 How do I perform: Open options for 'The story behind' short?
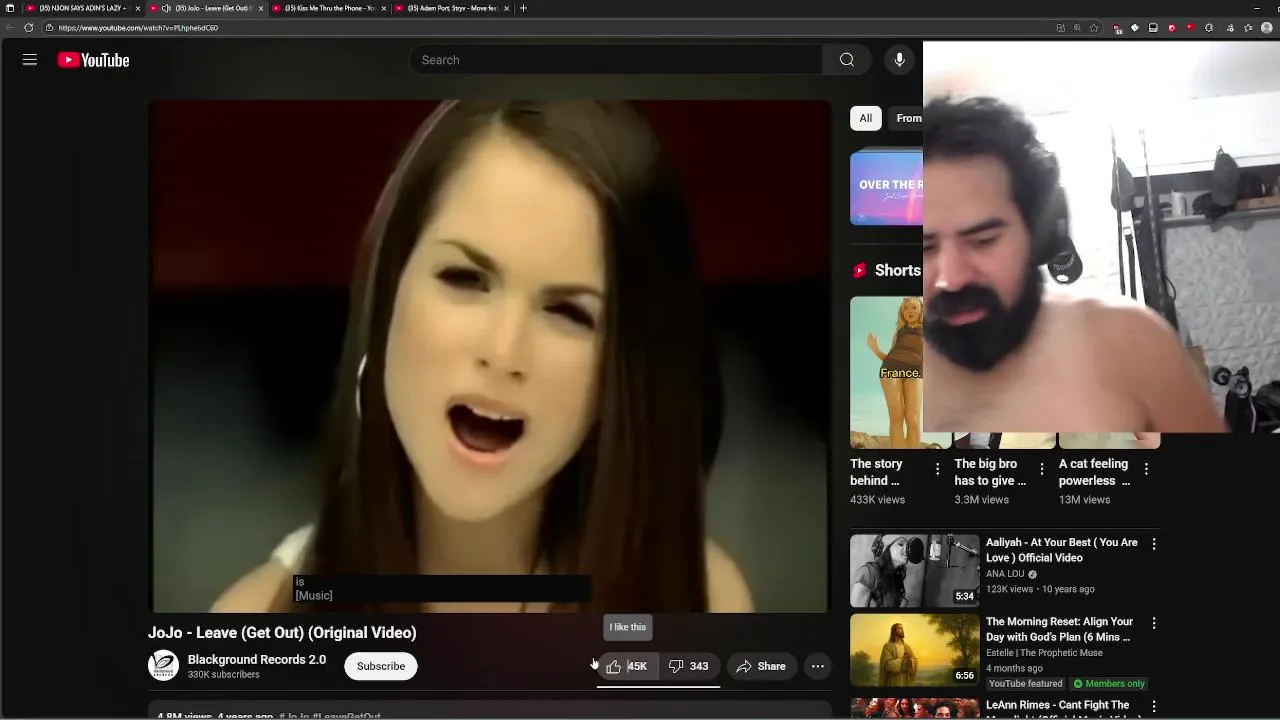click(937, 469)
